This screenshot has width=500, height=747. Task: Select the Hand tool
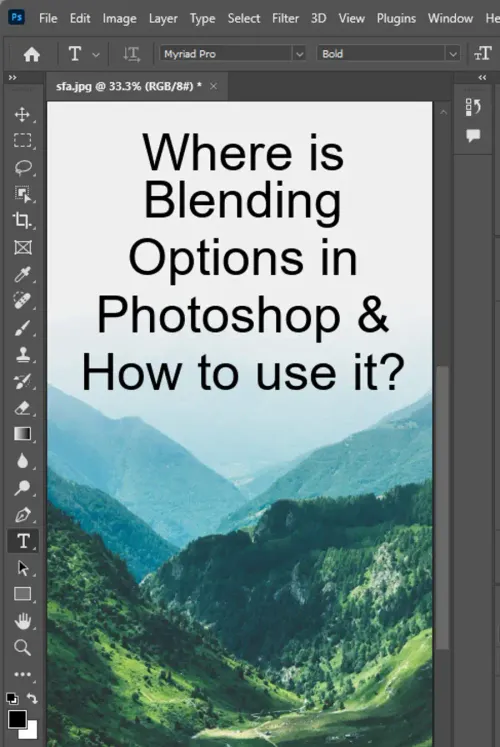22,621
